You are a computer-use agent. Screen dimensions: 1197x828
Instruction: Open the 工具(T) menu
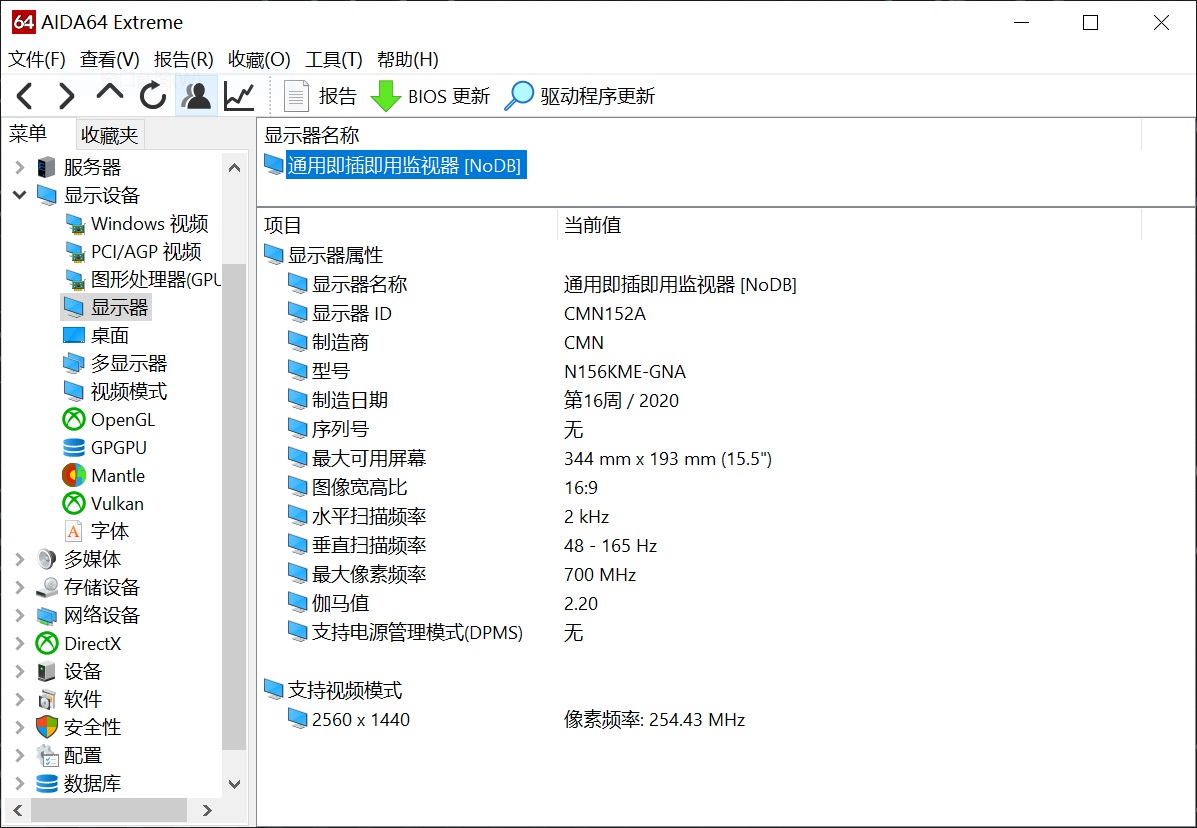334,60
